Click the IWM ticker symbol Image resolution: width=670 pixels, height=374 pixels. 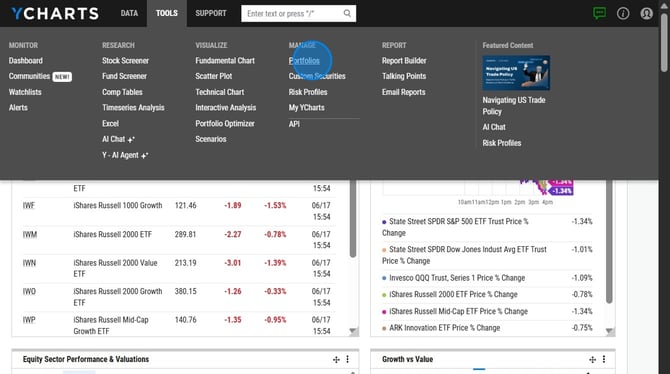[x=29, y=234]
